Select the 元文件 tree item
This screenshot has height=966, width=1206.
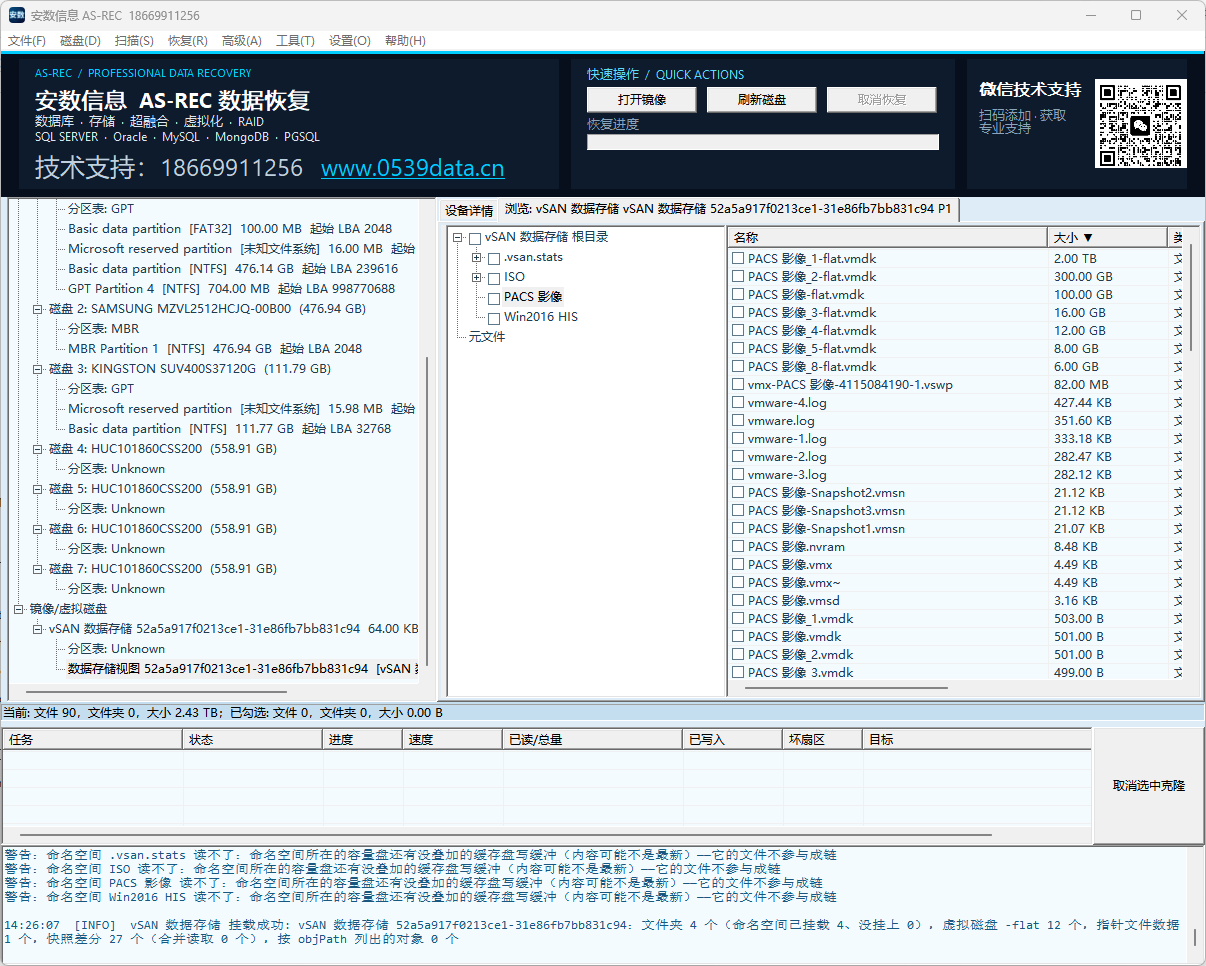[487, 337]
